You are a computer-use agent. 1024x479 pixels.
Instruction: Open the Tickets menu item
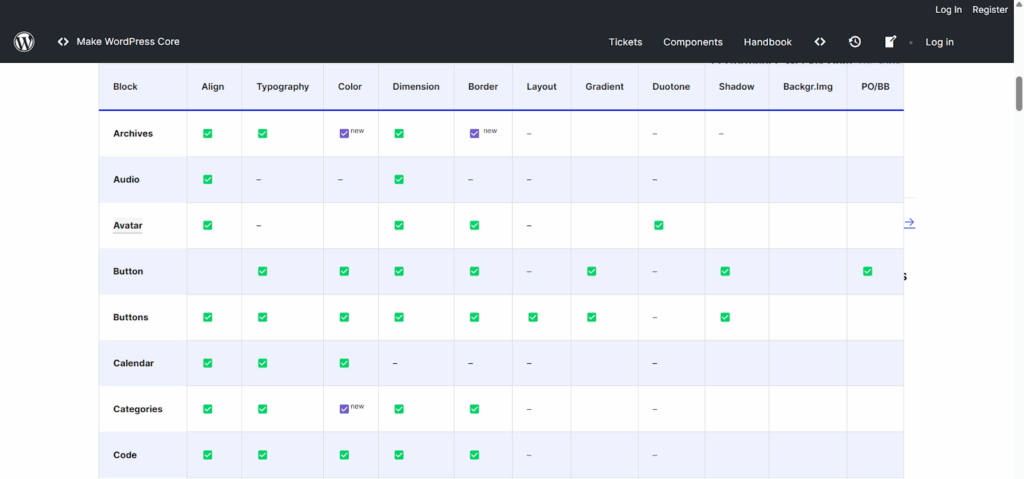point(625,42)
